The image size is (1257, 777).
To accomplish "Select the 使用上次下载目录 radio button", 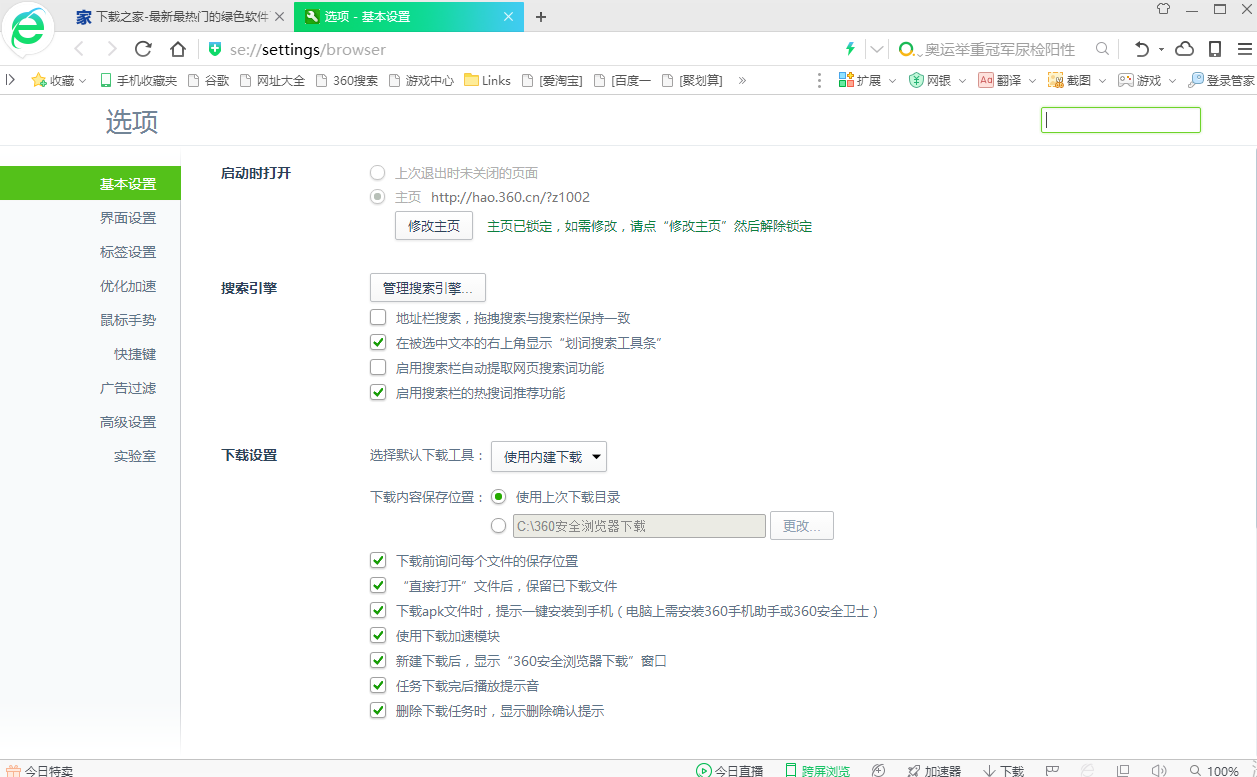I will point(498,496).
